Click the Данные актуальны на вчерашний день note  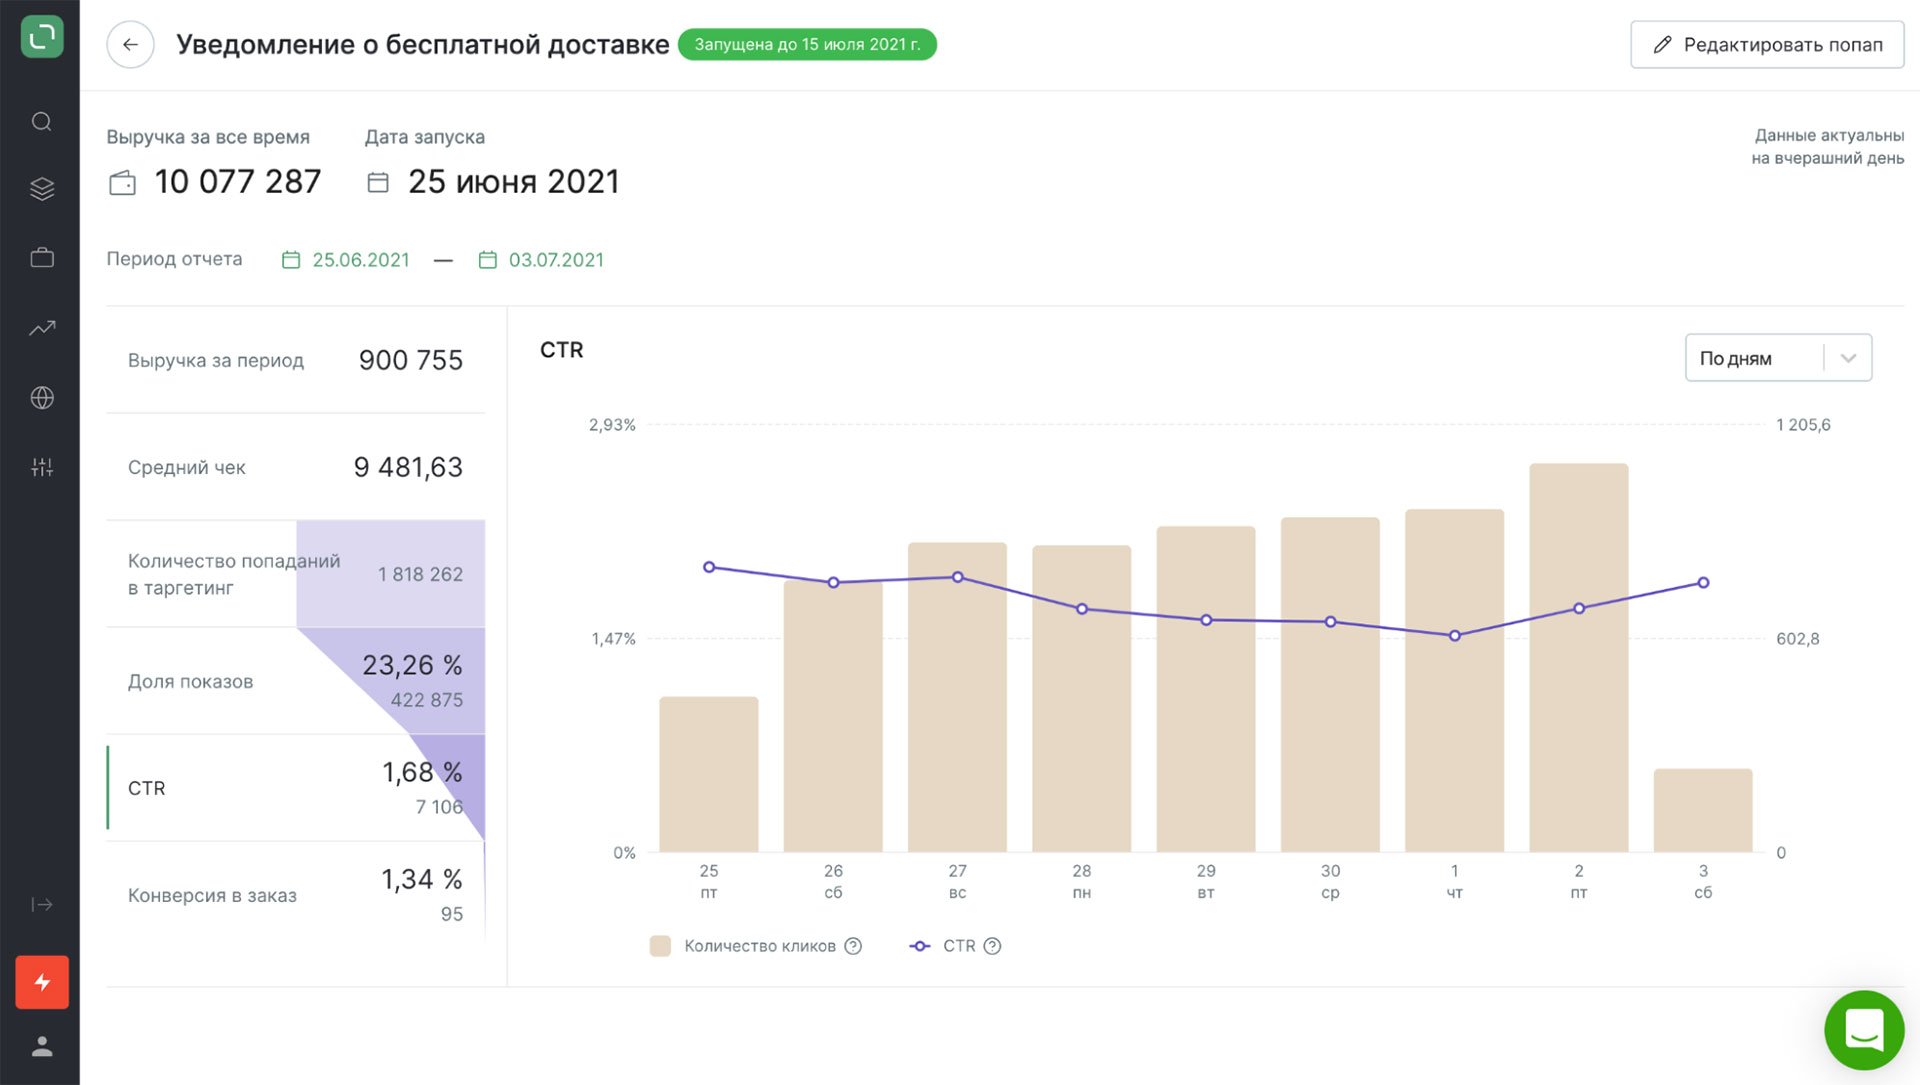pyautogui.click(x=1828, y=146)
